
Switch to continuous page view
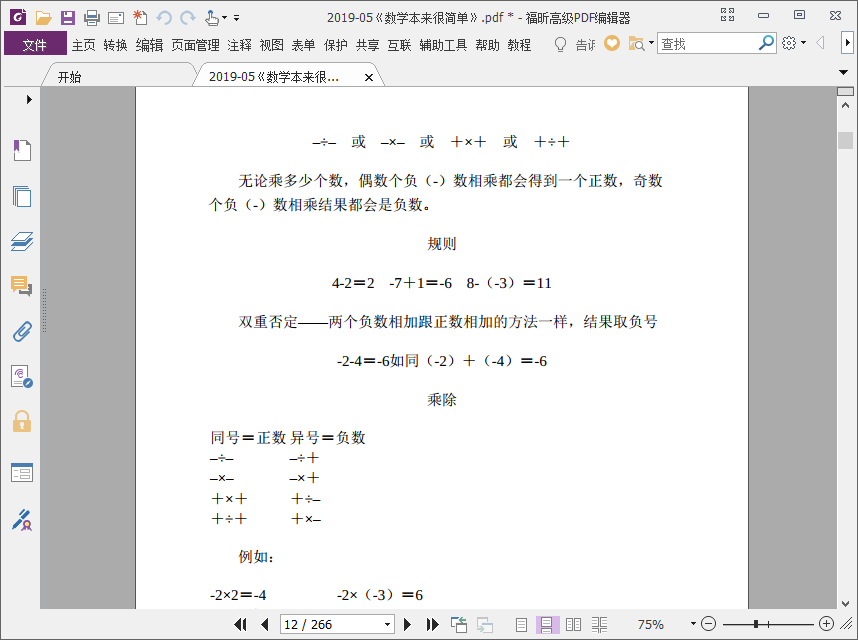pos(547,624)
